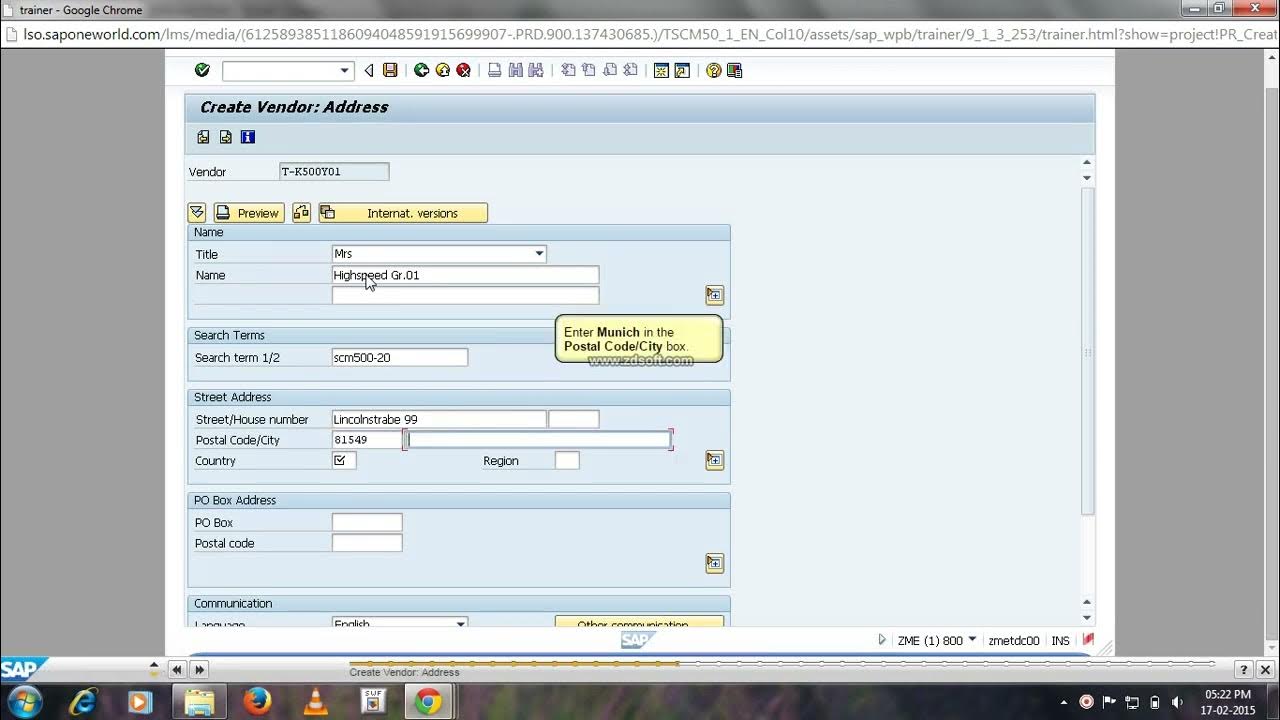Click the Customize Local Layout icon
The height and width of the screenshot is (720, 1280).
[734, 70]
